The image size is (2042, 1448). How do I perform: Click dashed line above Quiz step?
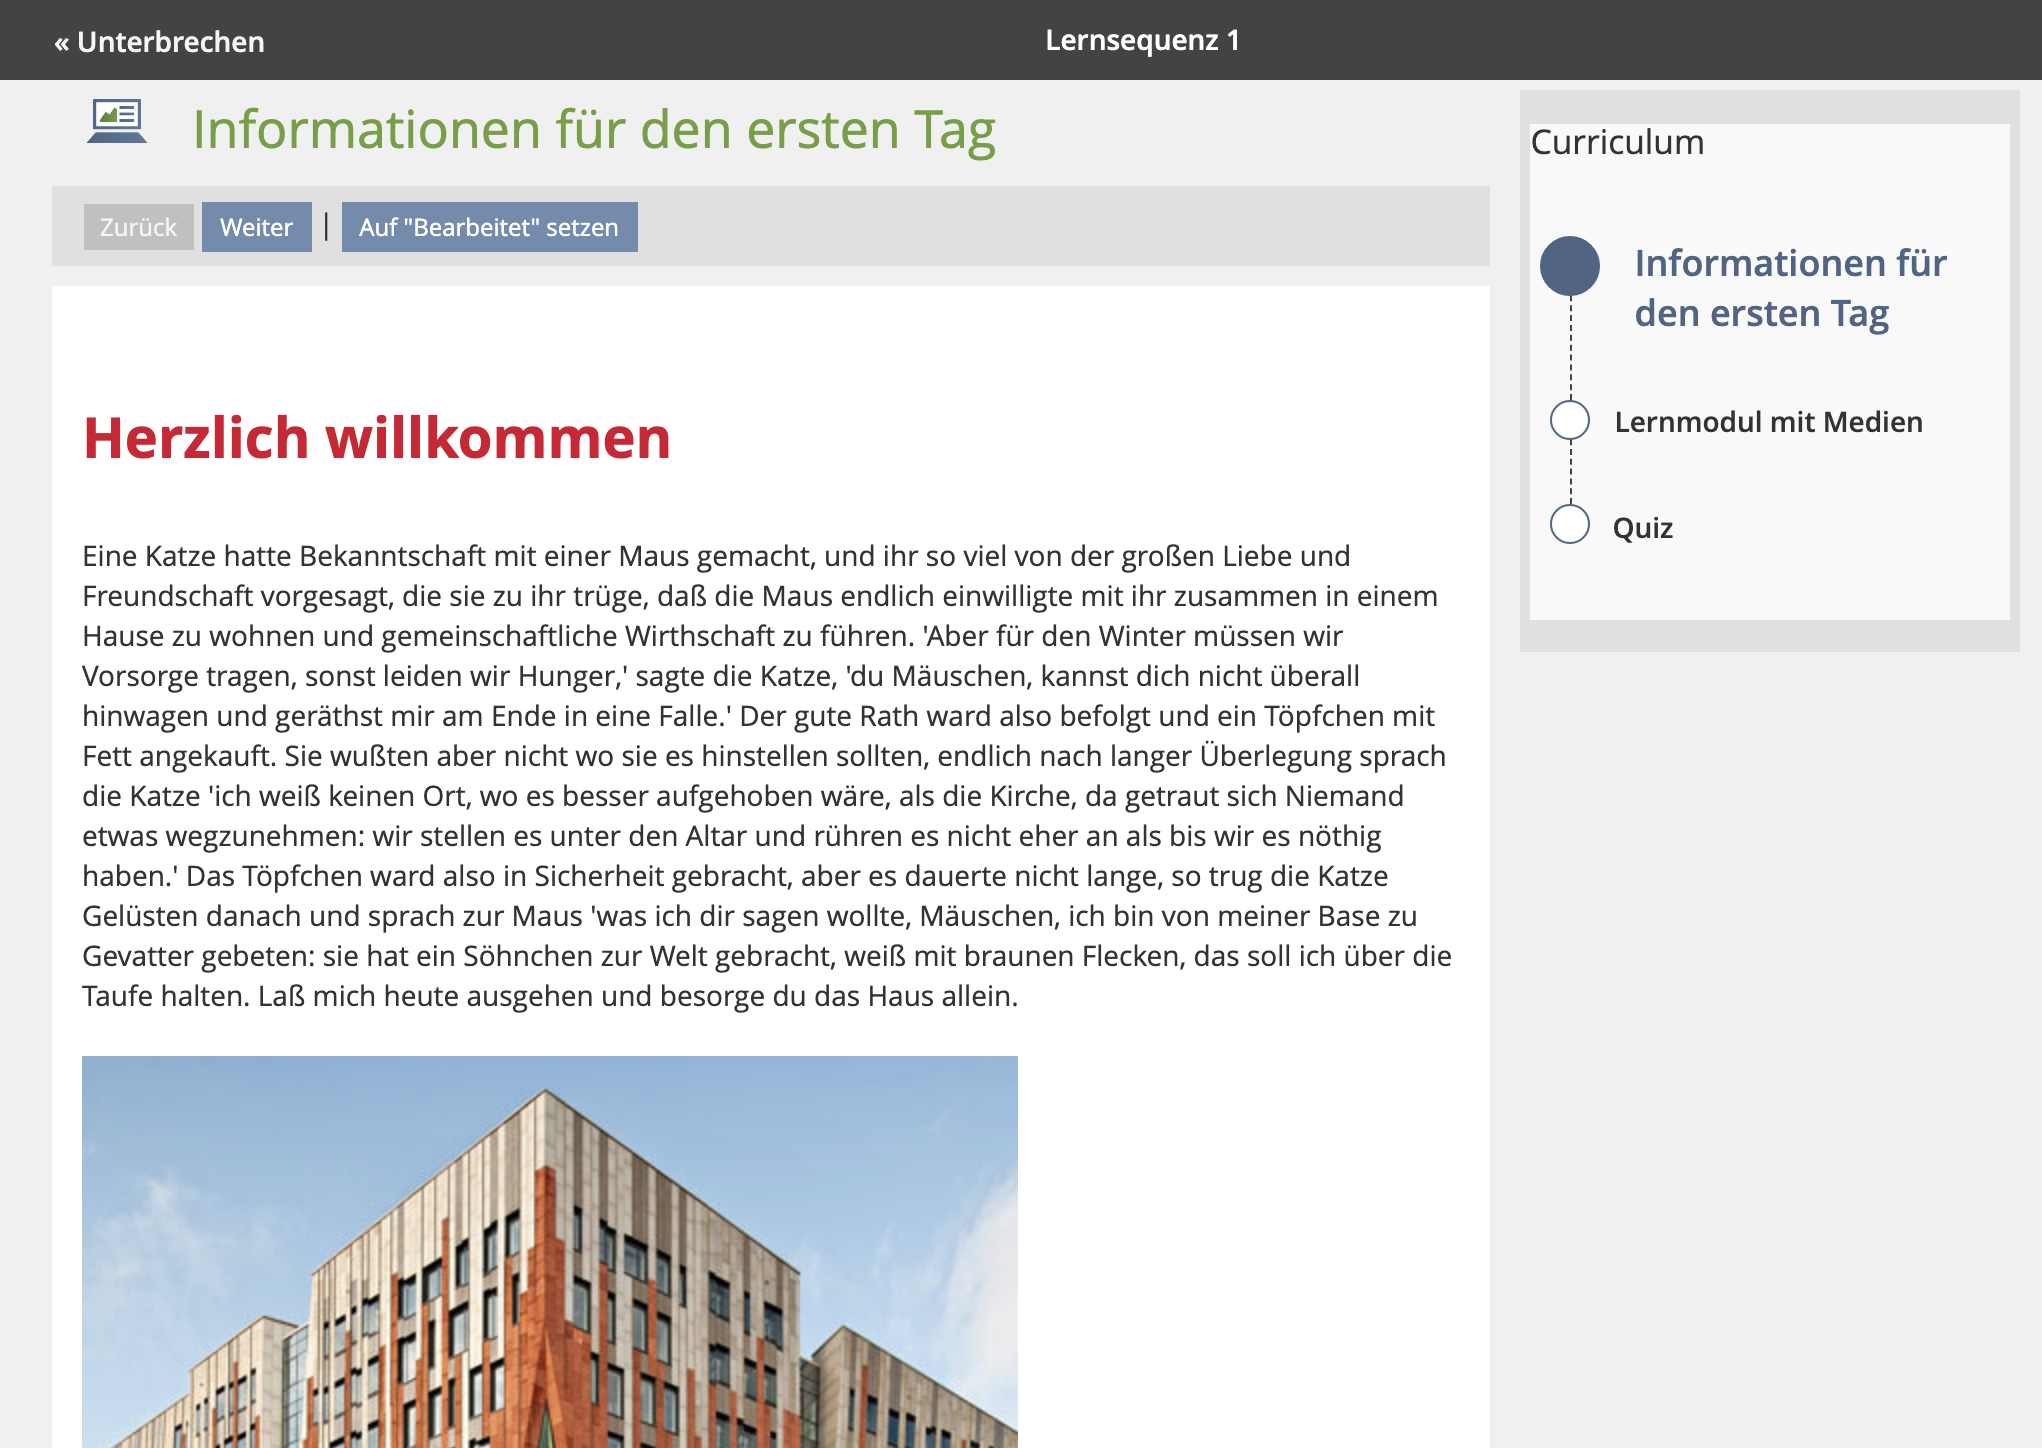click(x=1570, y=473)
